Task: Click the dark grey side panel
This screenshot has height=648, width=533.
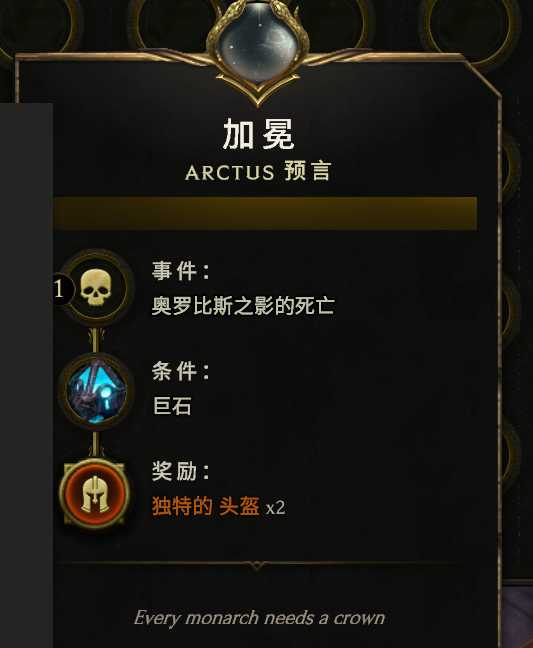Action: [x=26, y=375]
